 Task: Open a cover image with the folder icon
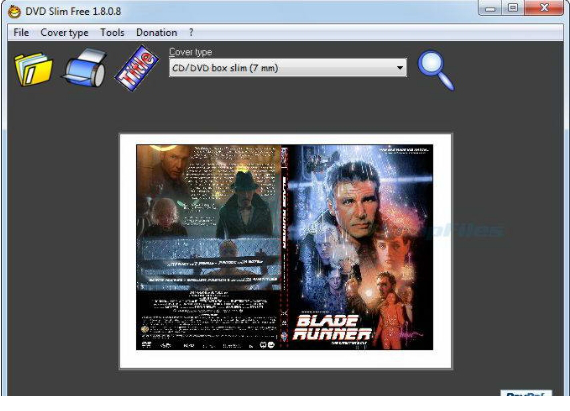tap(33, 69)
